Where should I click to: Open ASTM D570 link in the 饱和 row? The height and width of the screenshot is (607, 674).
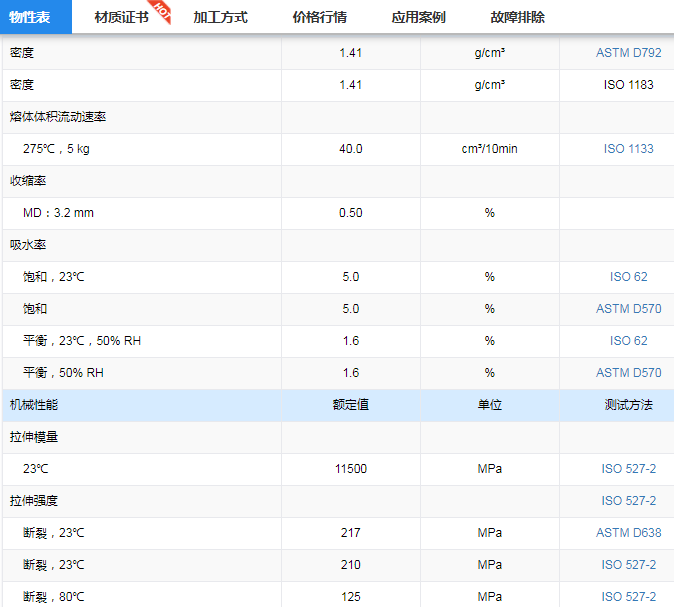(628, 309)
